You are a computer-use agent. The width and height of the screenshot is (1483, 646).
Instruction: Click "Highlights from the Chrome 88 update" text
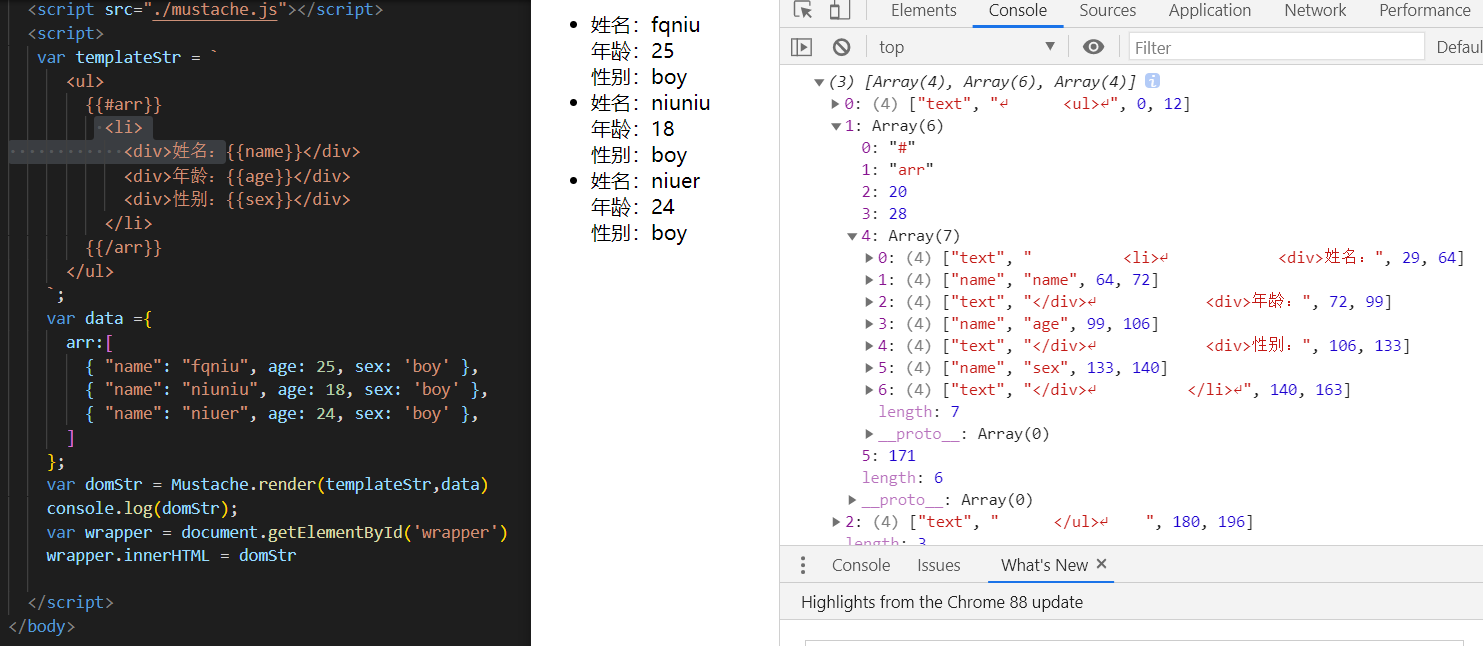click(x=942, y=602)
